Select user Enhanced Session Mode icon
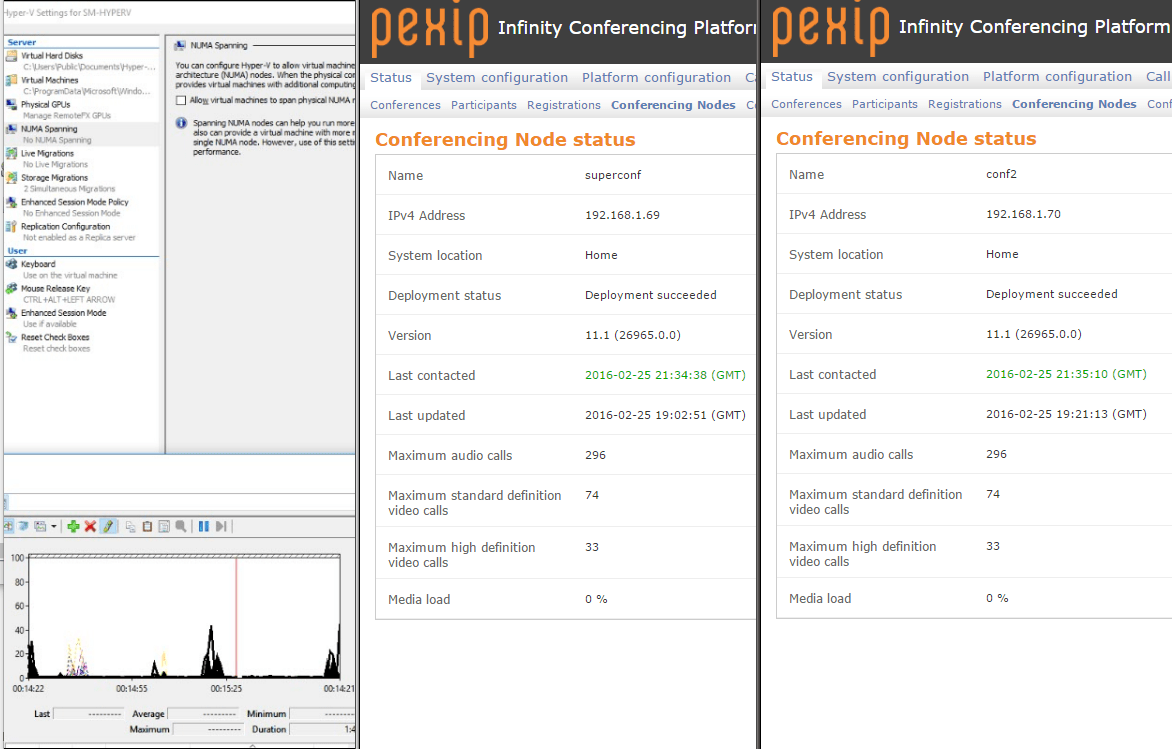Image resolution: width=1172 pixels, height=749 pixels. pos(11,313)
